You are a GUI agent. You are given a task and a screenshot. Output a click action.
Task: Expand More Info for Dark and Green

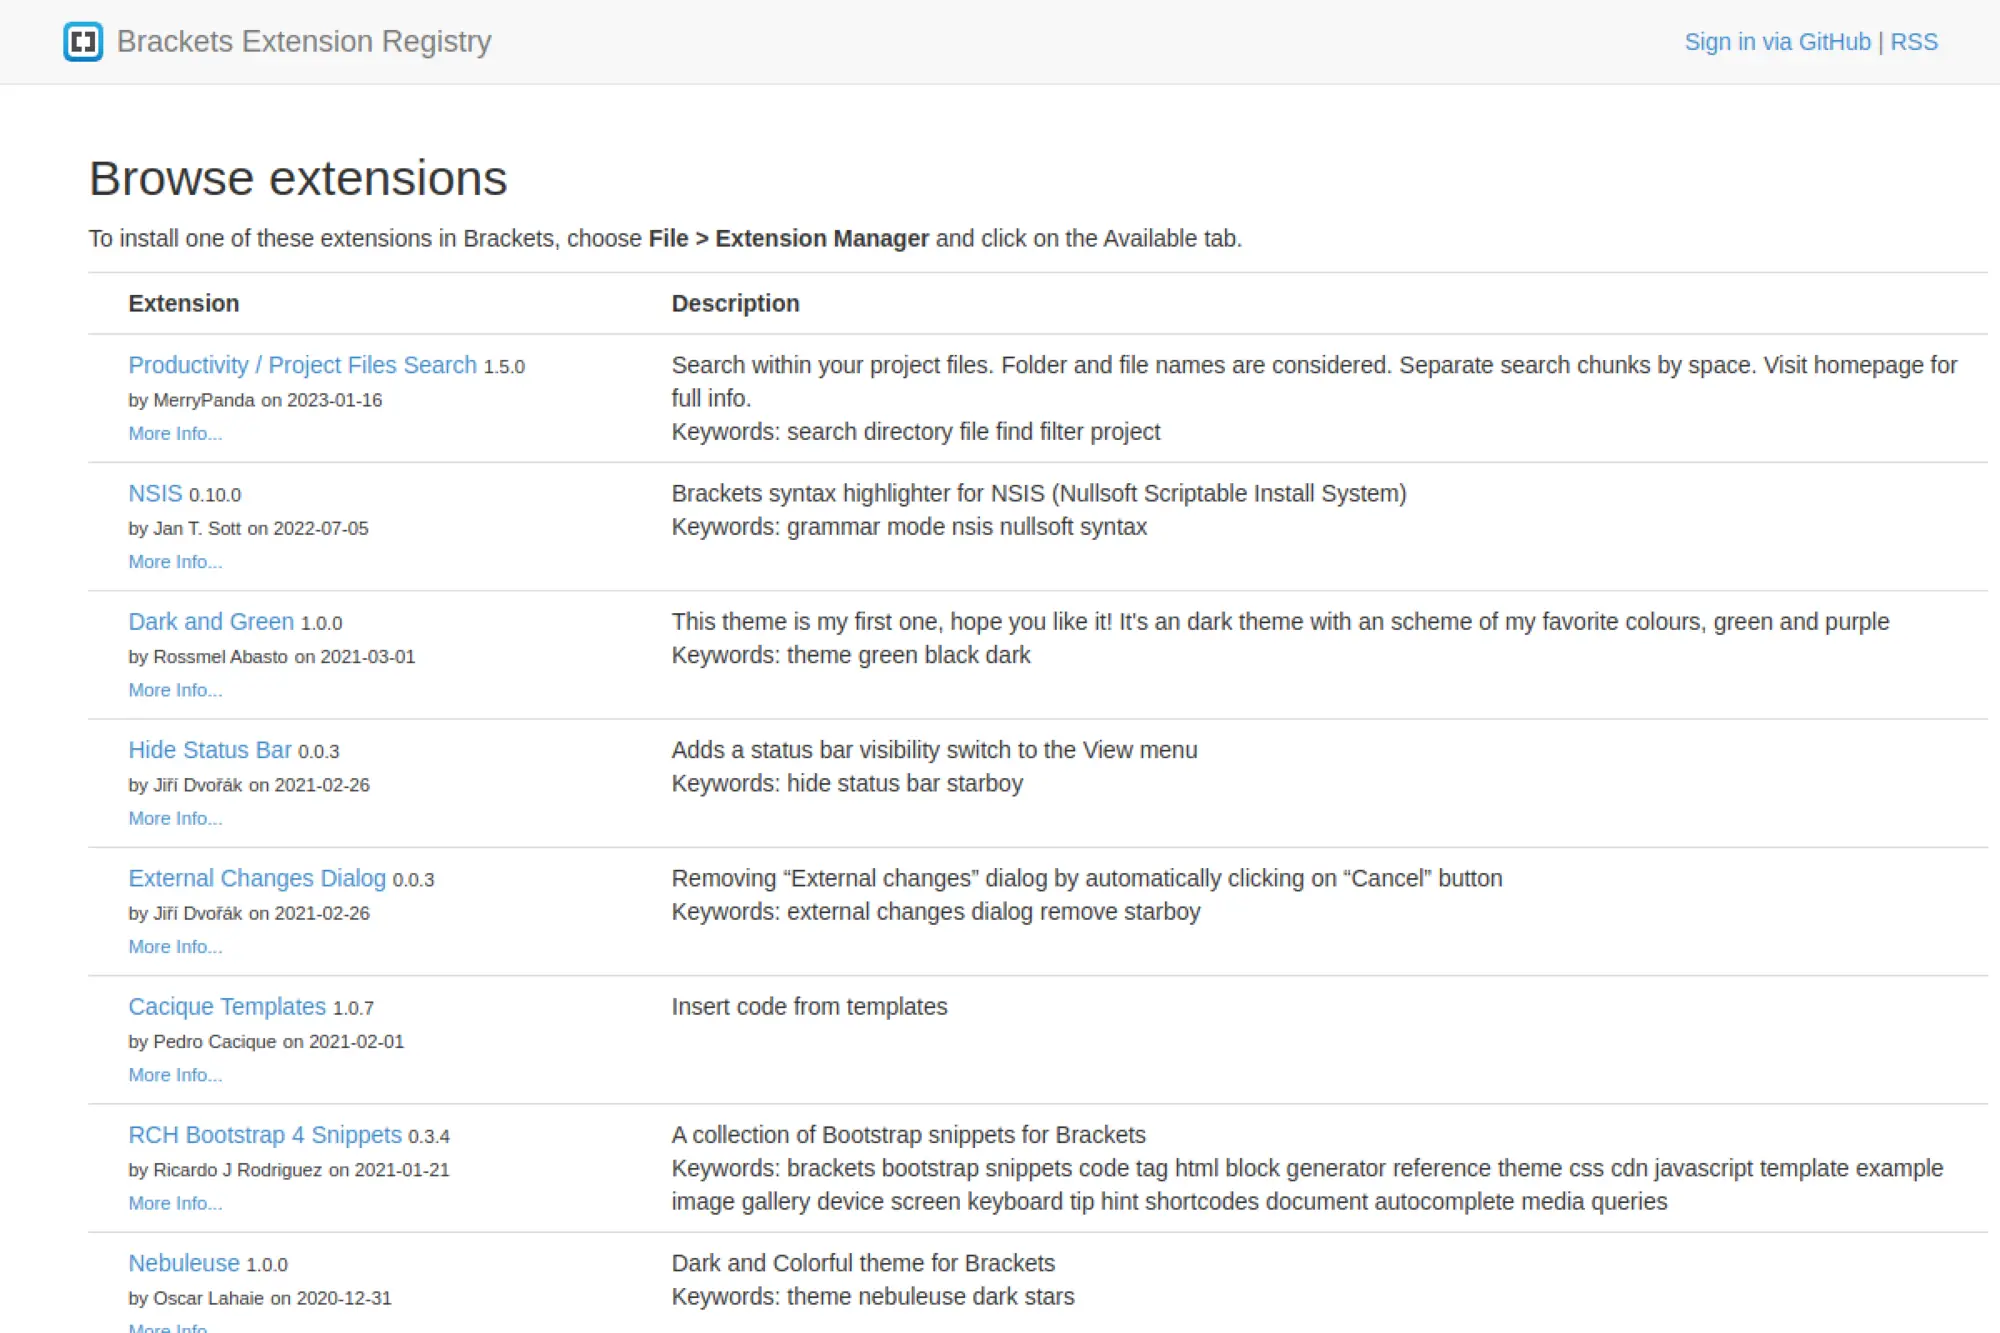[175, 689]
